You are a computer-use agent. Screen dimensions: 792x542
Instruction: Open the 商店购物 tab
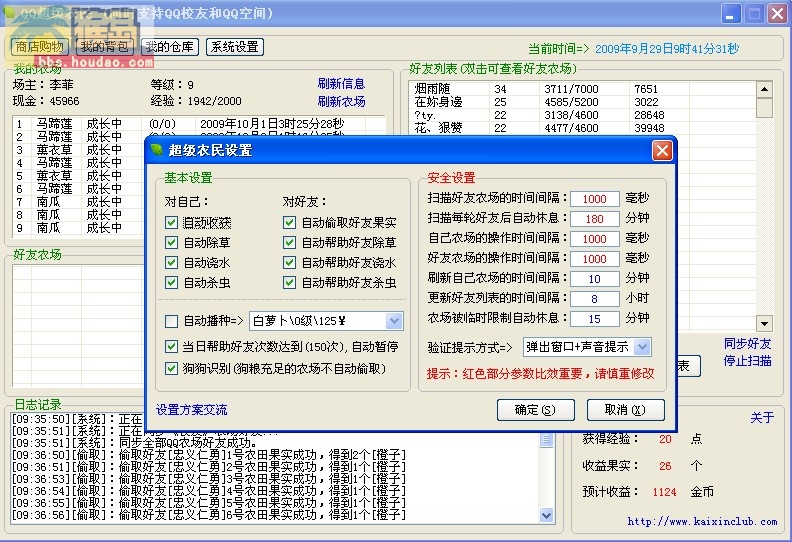pyautogui.click(x=39, y=47)
